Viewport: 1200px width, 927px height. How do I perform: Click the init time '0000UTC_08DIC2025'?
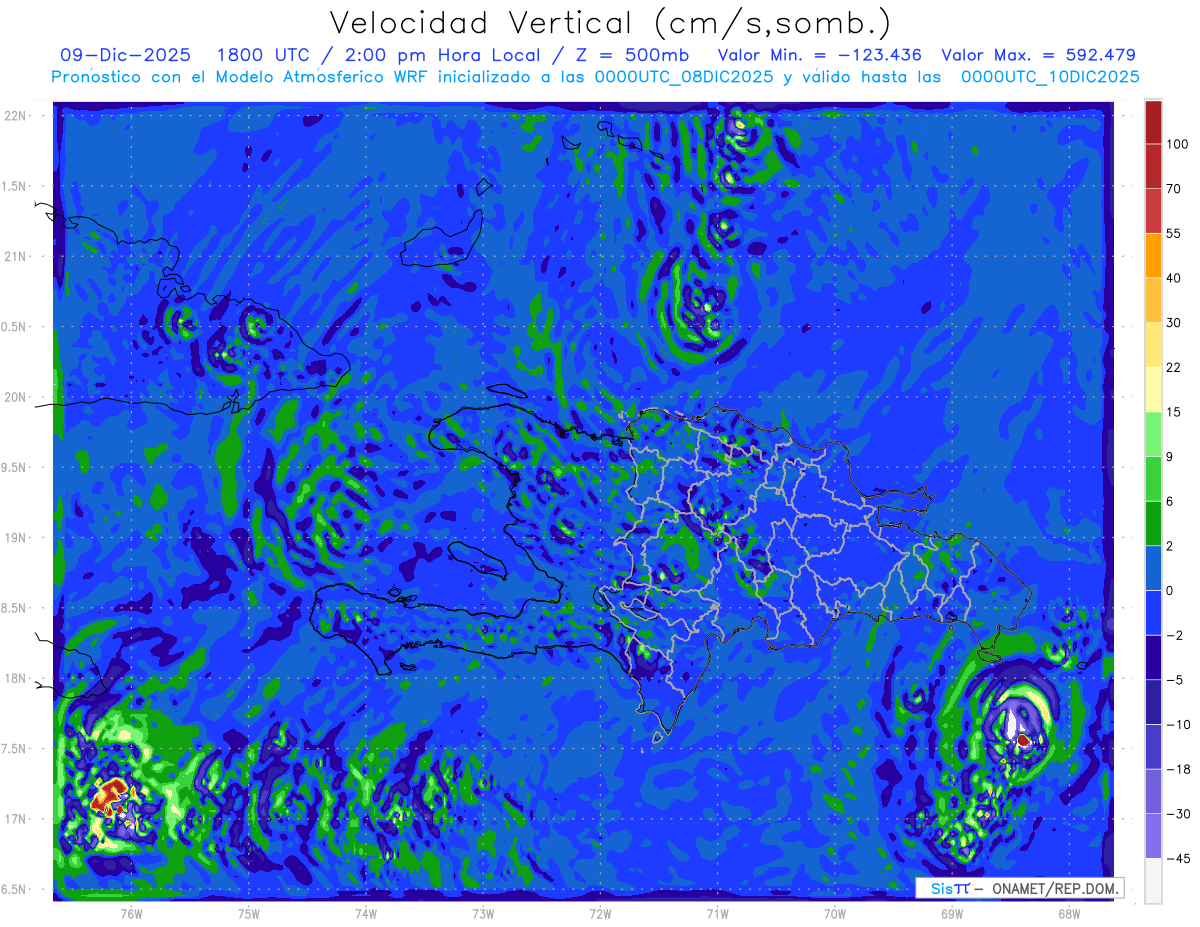tap(682, 77)
